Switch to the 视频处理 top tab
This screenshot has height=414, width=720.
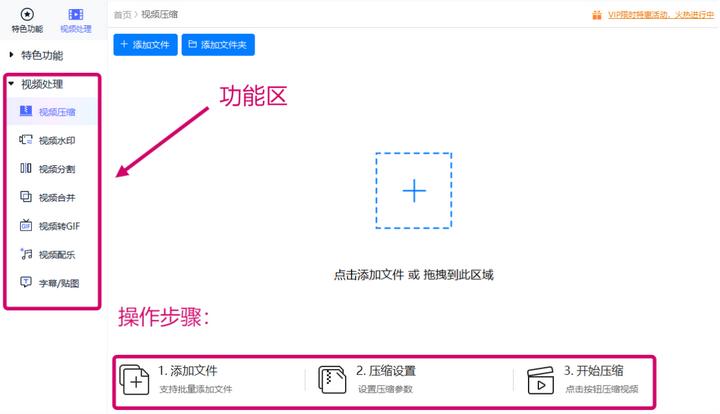pos(76,21)
